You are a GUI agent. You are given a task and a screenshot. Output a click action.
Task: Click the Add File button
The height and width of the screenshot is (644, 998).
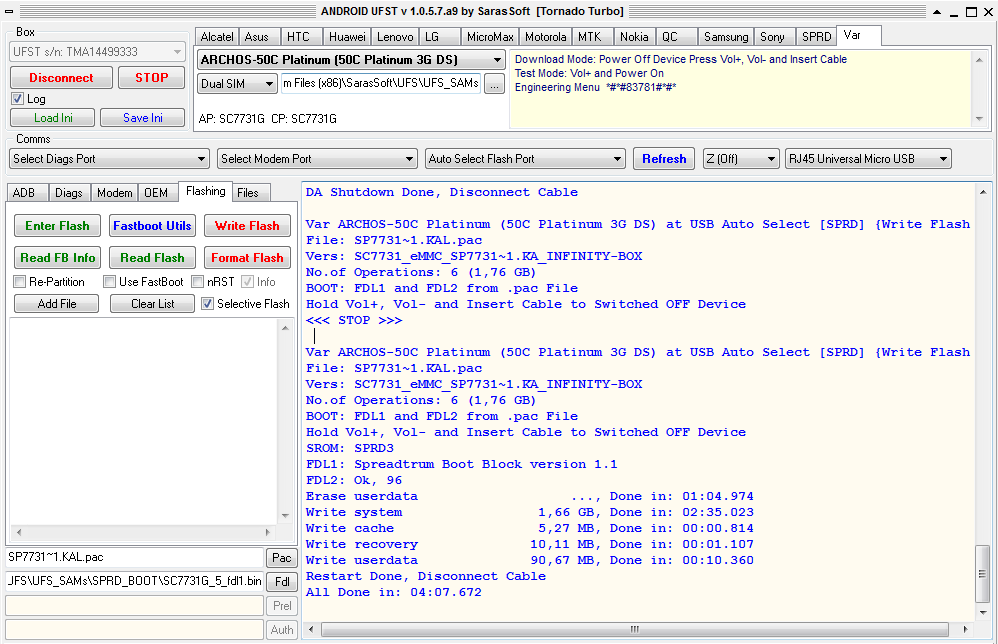click(57, 304)
